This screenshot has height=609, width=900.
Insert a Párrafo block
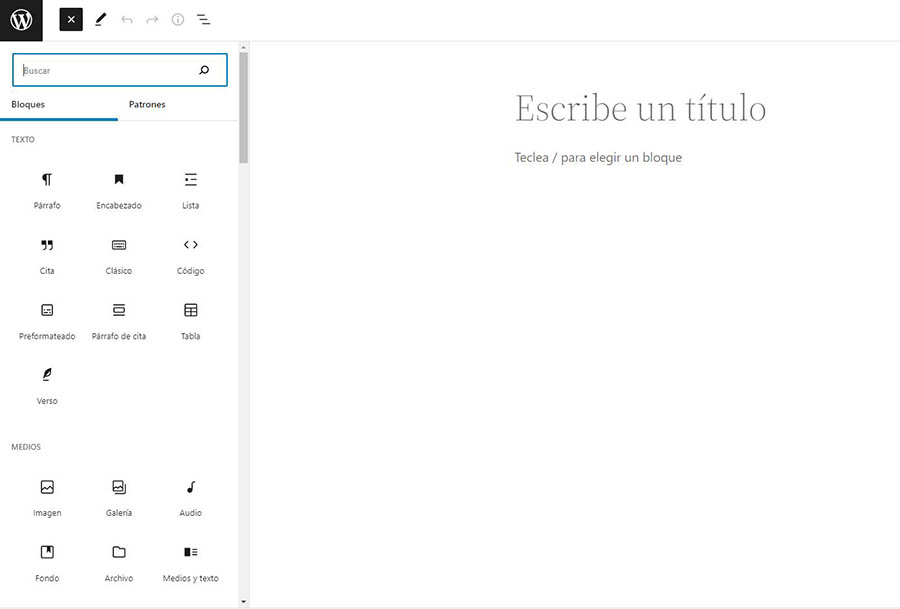tap(47, 190)
